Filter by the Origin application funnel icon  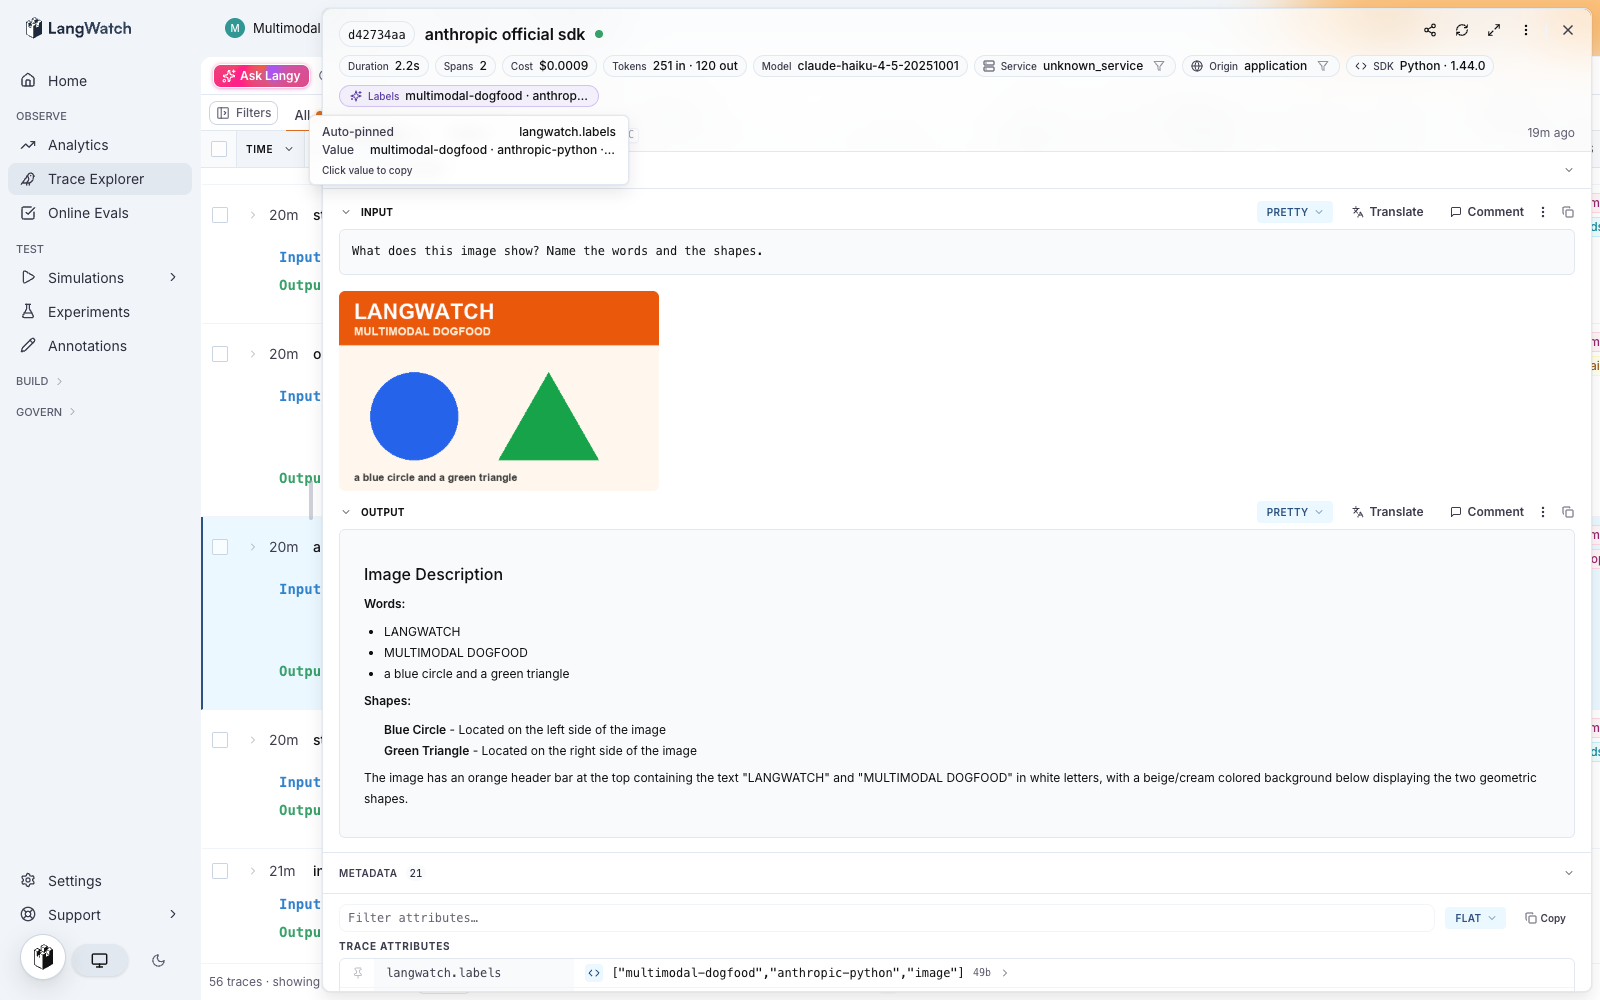pos(1323,66)
